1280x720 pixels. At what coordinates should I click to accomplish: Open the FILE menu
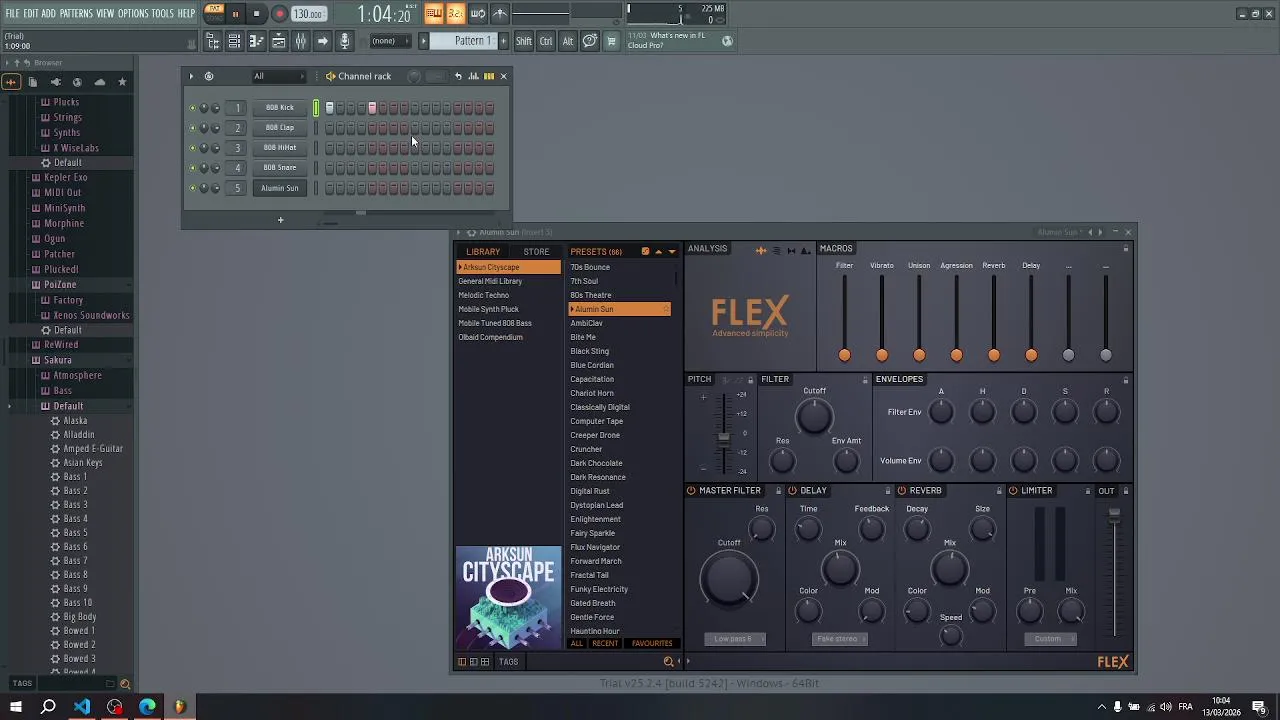pos(13,14)
